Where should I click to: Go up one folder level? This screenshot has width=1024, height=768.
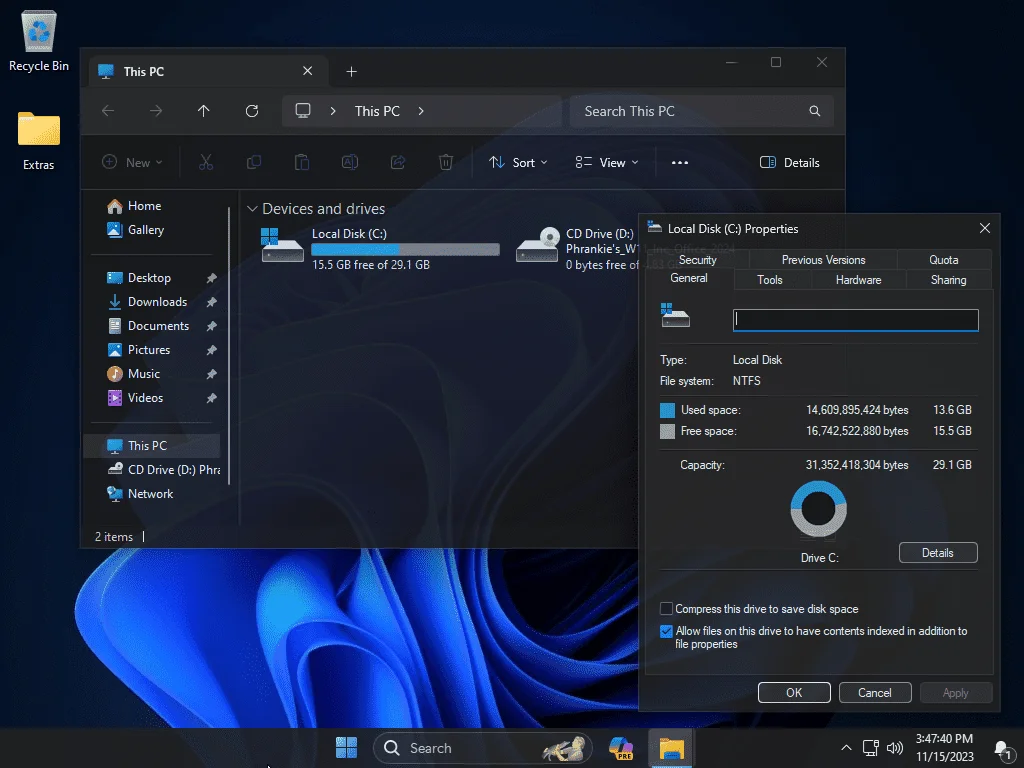pyautogui.click(x=204, y=111)
